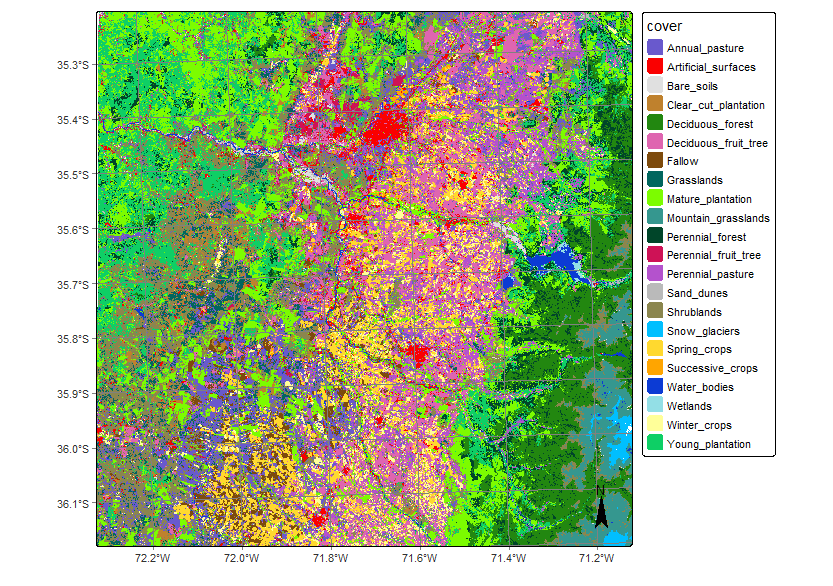Select the Water_bodies blue legend swatch
833x586 pixels.
click(x=655, y=387)
